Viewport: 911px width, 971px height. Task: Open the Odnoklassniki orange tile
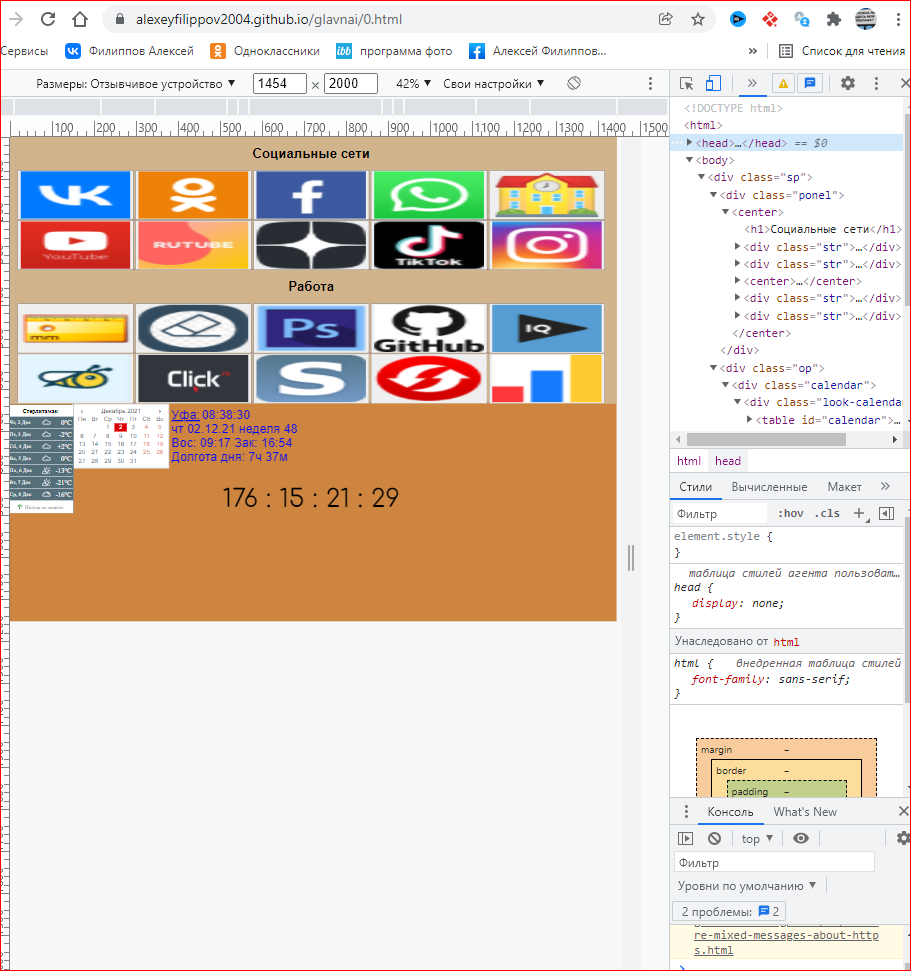pos(193,195)
